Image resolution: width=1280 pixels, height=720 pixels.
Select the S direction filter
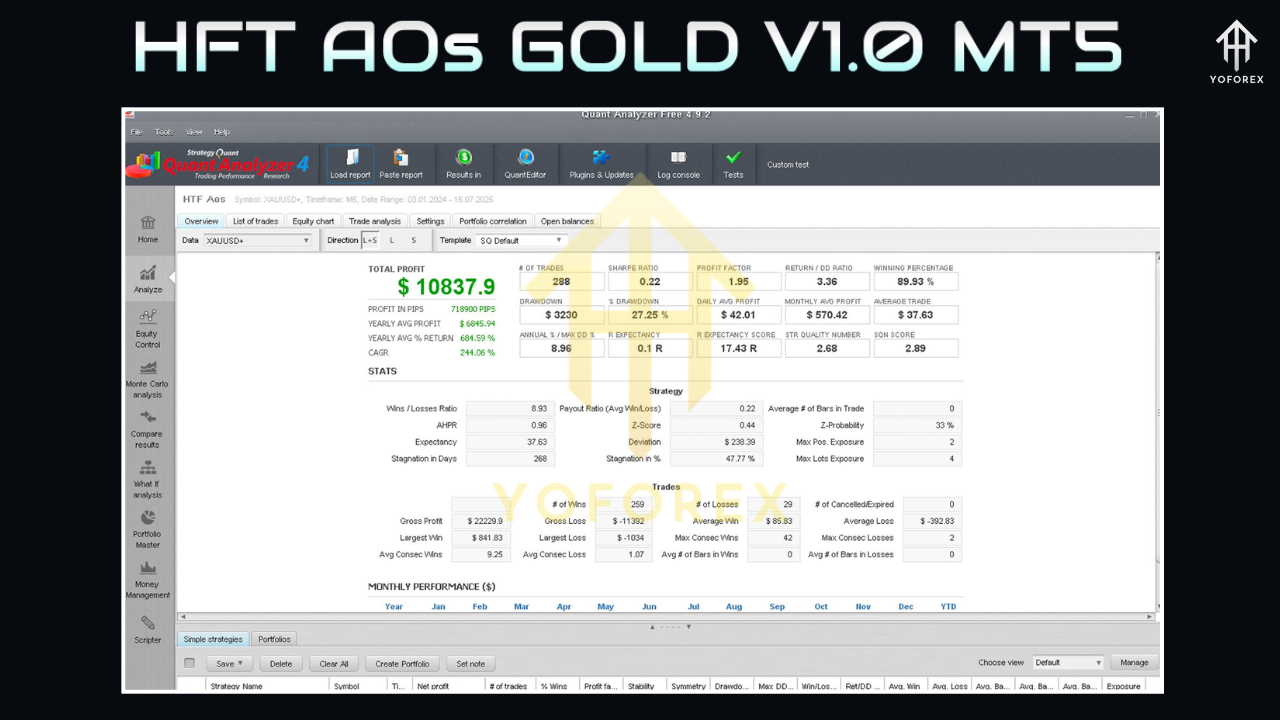[414, 240]
